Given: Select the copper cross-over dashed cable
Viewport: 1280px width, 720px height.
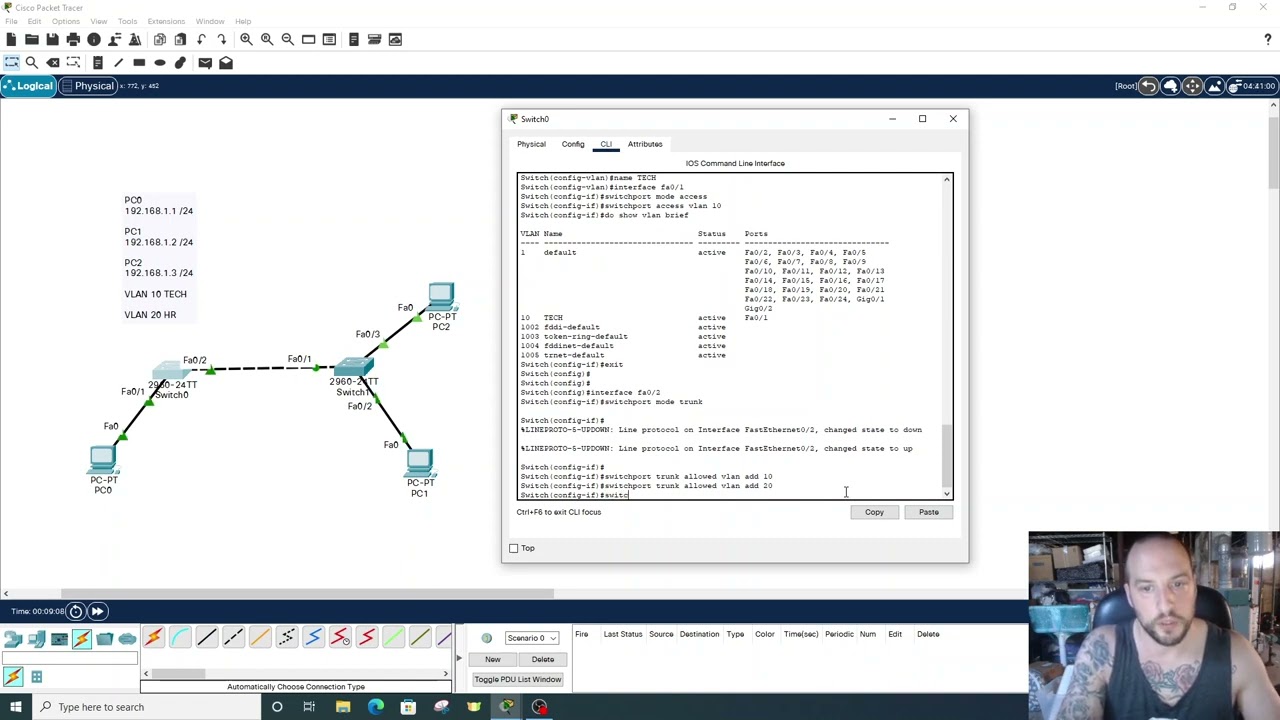Looking at the screenshot, I should pyautogui.click(x=233, y=638).
